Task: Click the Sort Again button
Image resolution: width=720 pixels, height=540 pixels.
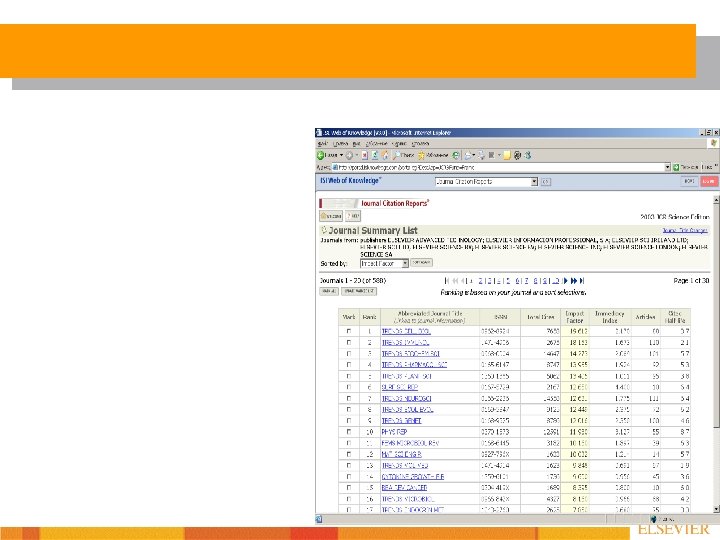Action: [x=422, y=263]
